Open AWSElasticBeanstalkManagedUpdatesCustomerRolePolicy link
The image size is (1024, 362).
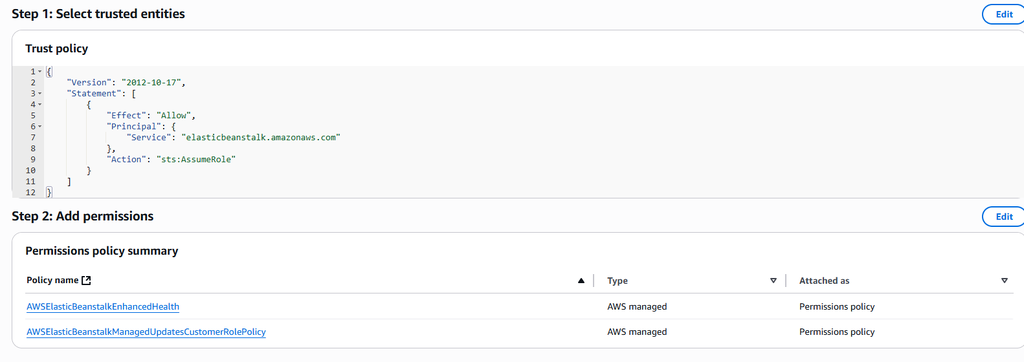pyautogui.click(x=146, y=332)
